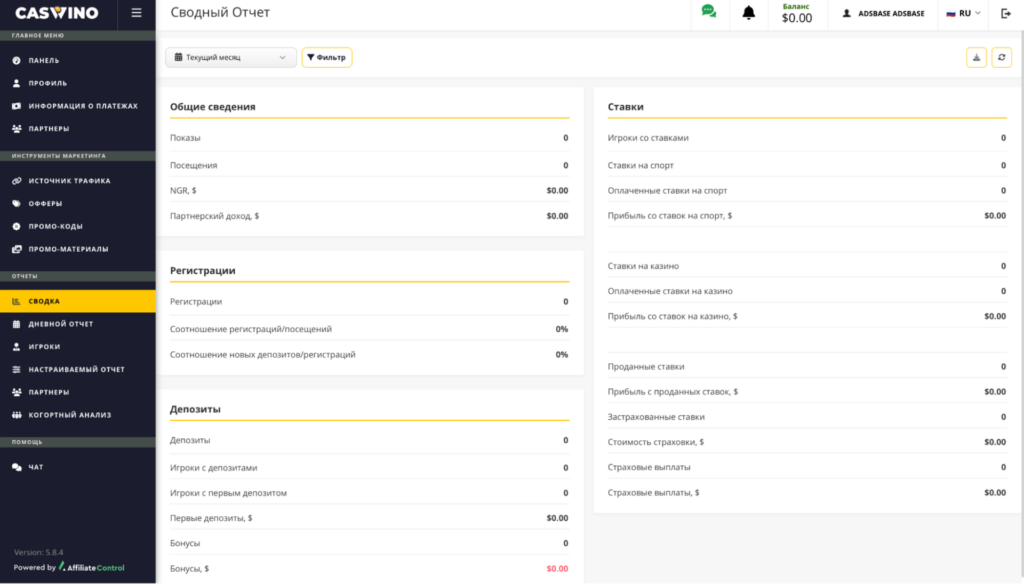Expand the RU language selector
Viewport: 1024px width, 584px height.
(963, 13)
